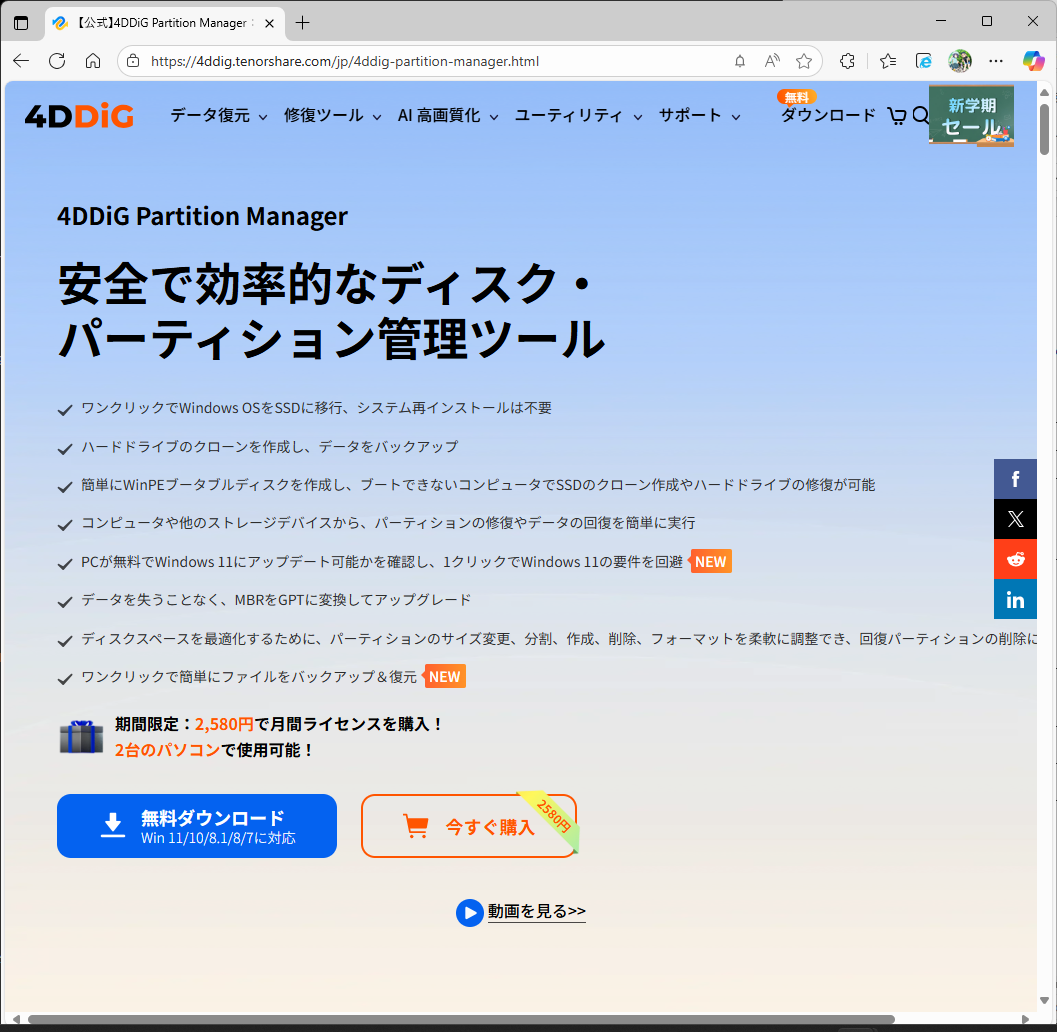The width and height of the screenshot is (1057, 1032).
Task: Click the notification bell in the address bar
Action: tap(739, 61)
